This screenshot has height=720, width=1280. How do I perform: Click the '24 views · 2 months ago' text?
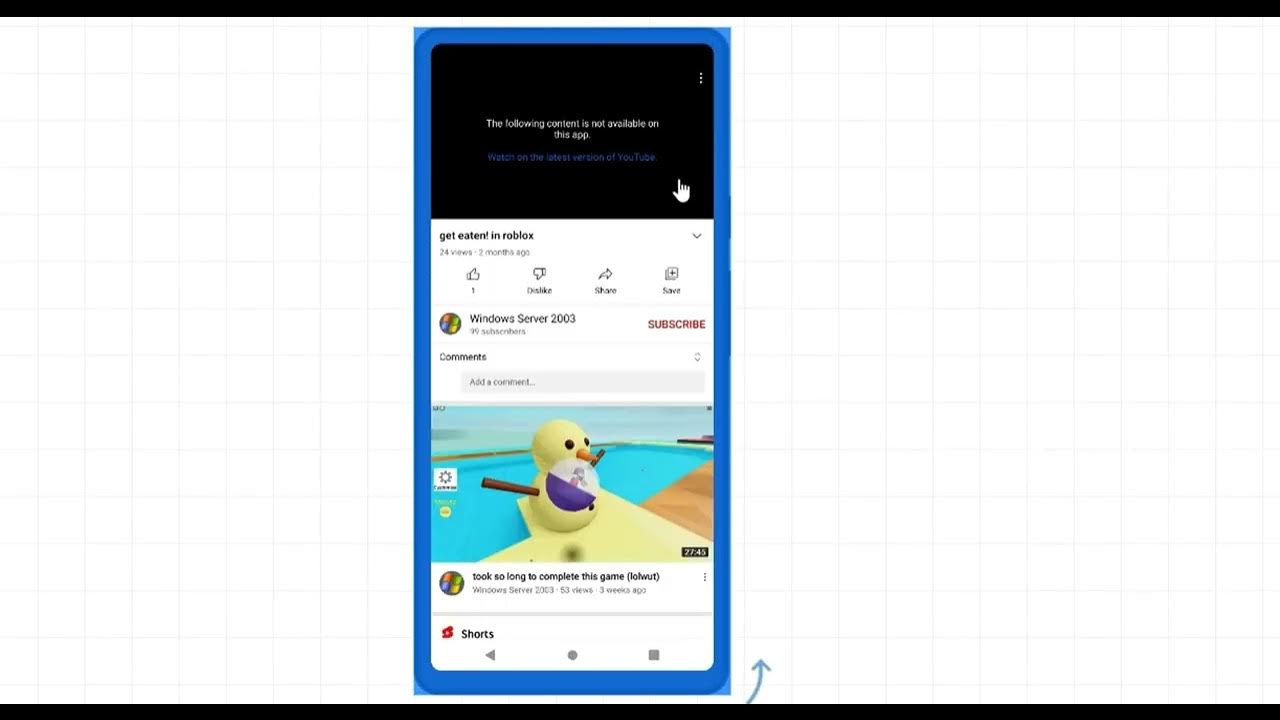pos(485,252)
